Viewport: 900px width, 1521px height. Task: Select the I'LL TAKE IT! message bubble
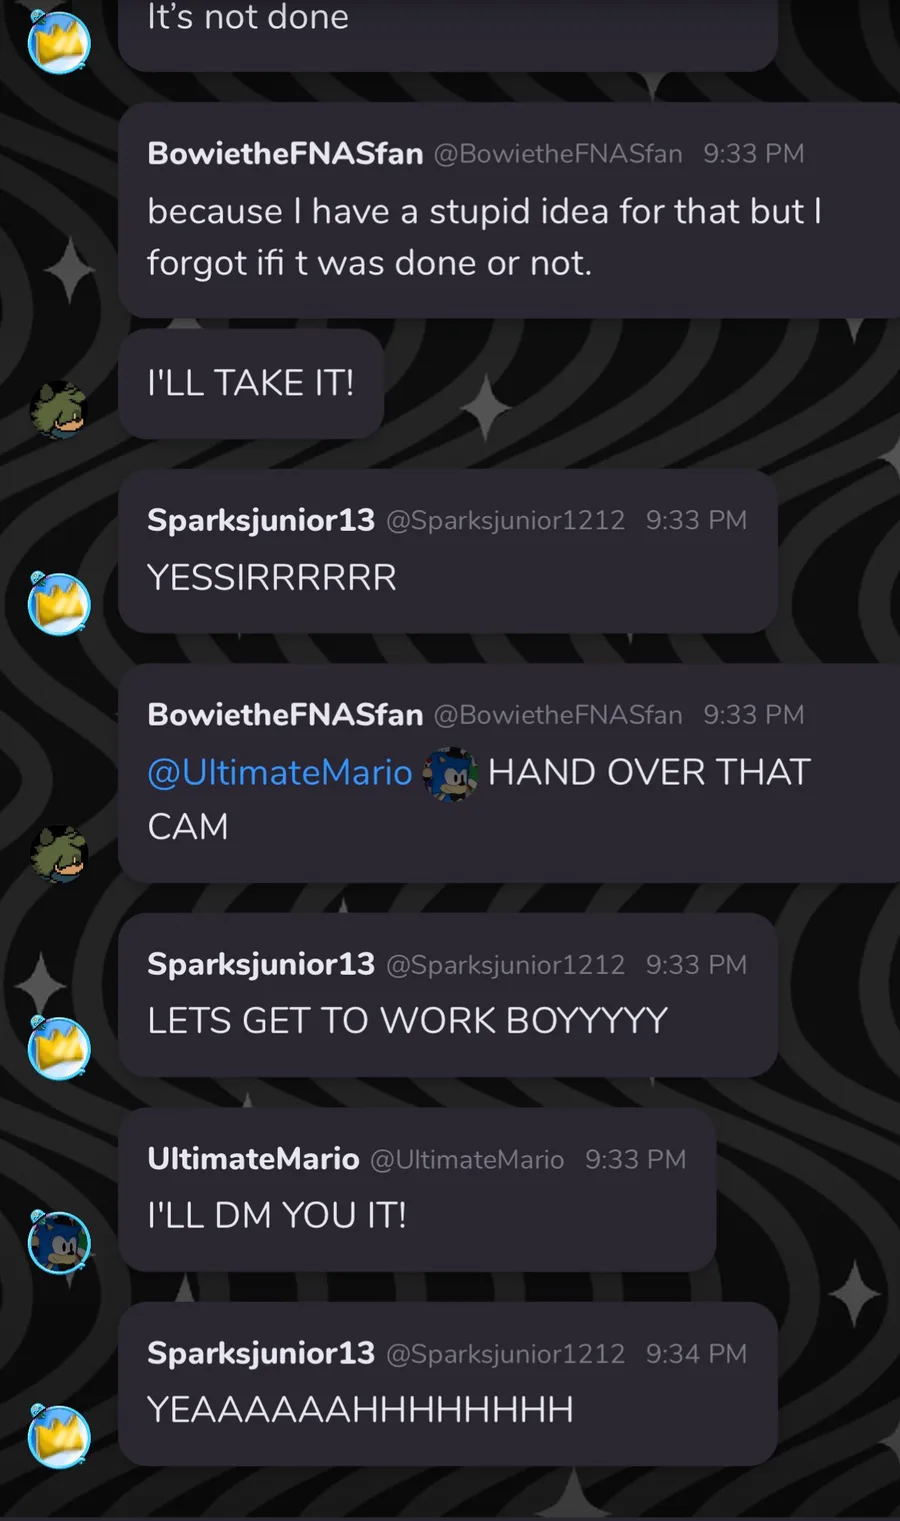click(251, 384)
